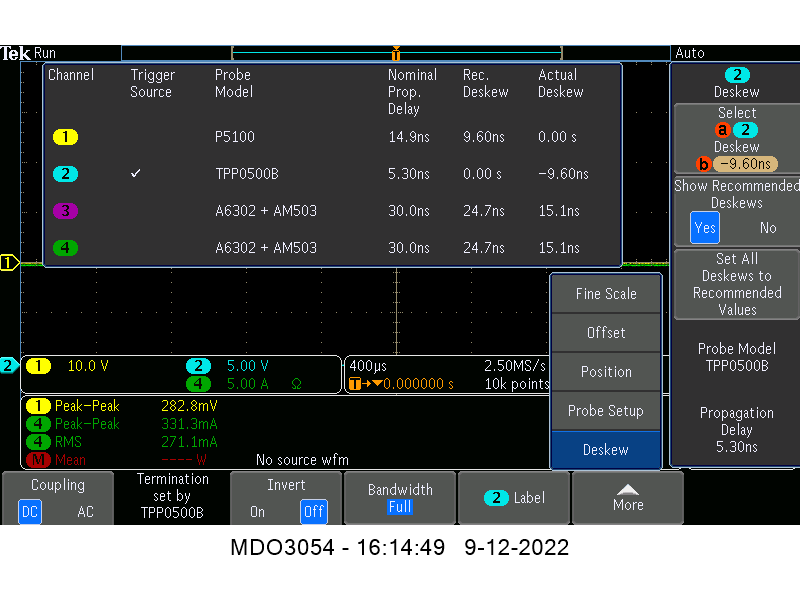This screenshot has width=800, height=600.
Task: Click channel 1 Peak-Peak measurement badge
Action: (x=38, y=406)
